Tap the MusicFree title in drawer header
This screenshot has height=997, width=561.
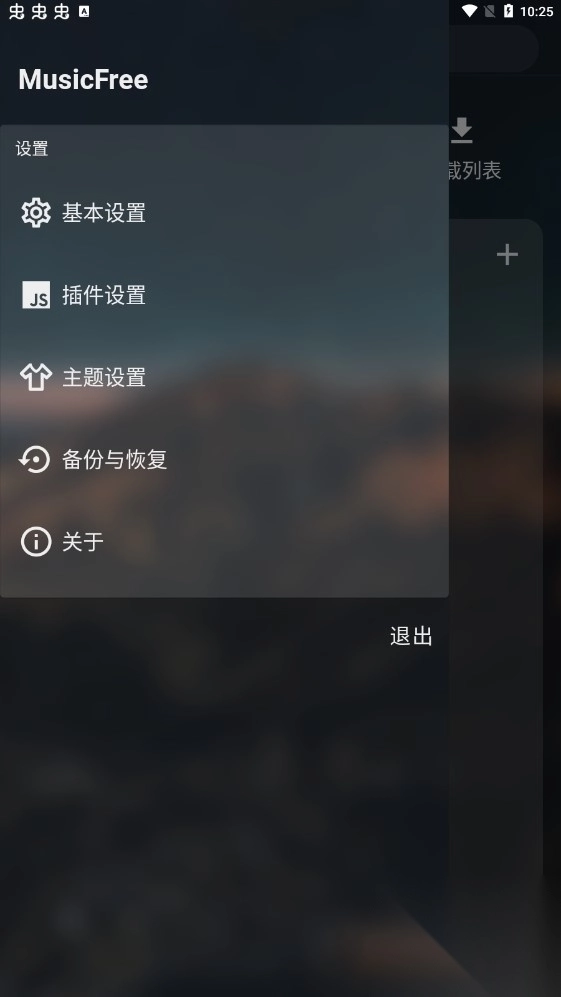pos(83,79)
